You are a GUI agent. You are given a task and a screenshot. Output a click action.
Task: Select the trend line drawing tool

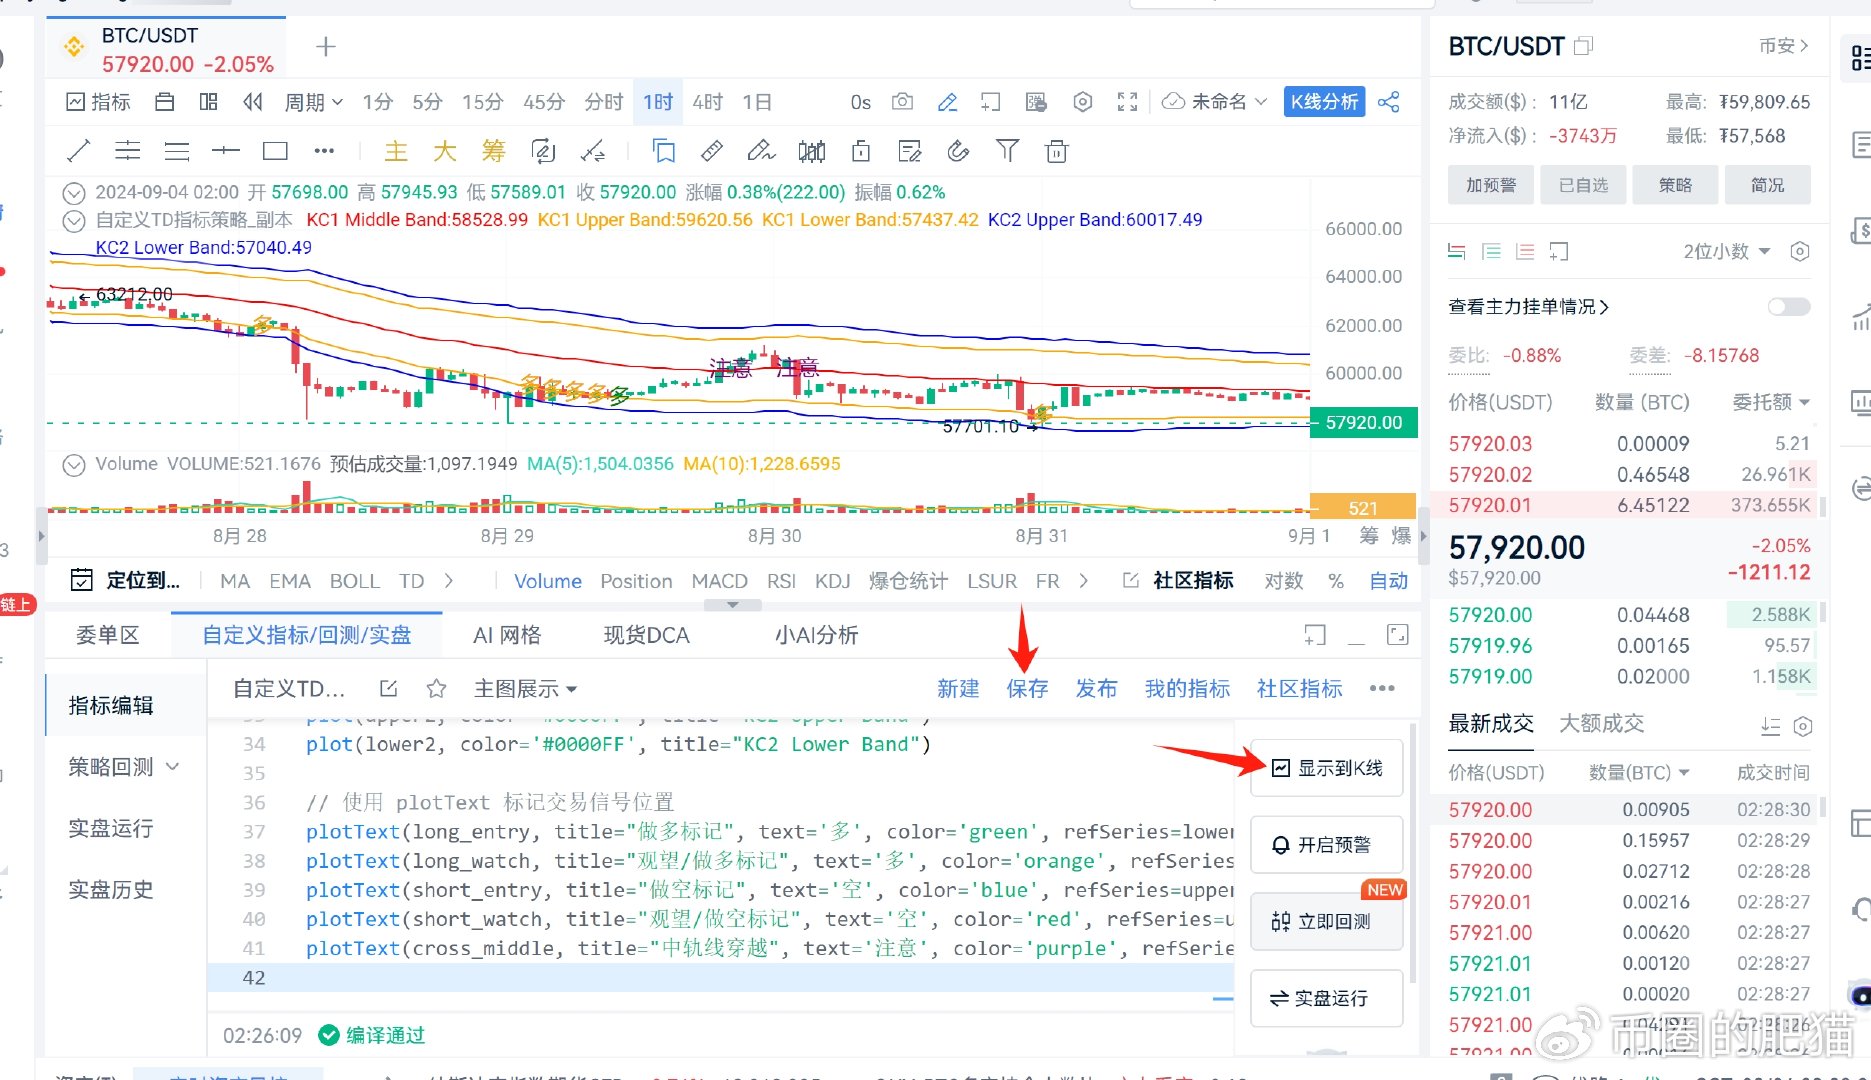click(x=79, y=151)
